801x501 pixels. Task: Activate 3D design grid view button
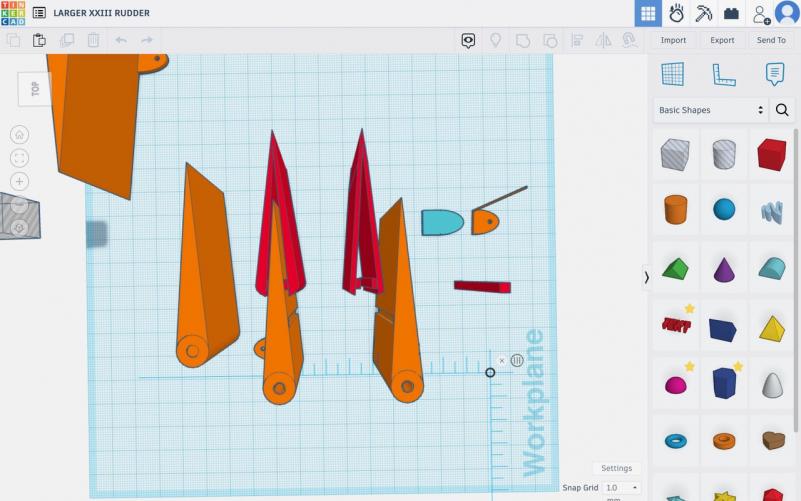[648, 14]
